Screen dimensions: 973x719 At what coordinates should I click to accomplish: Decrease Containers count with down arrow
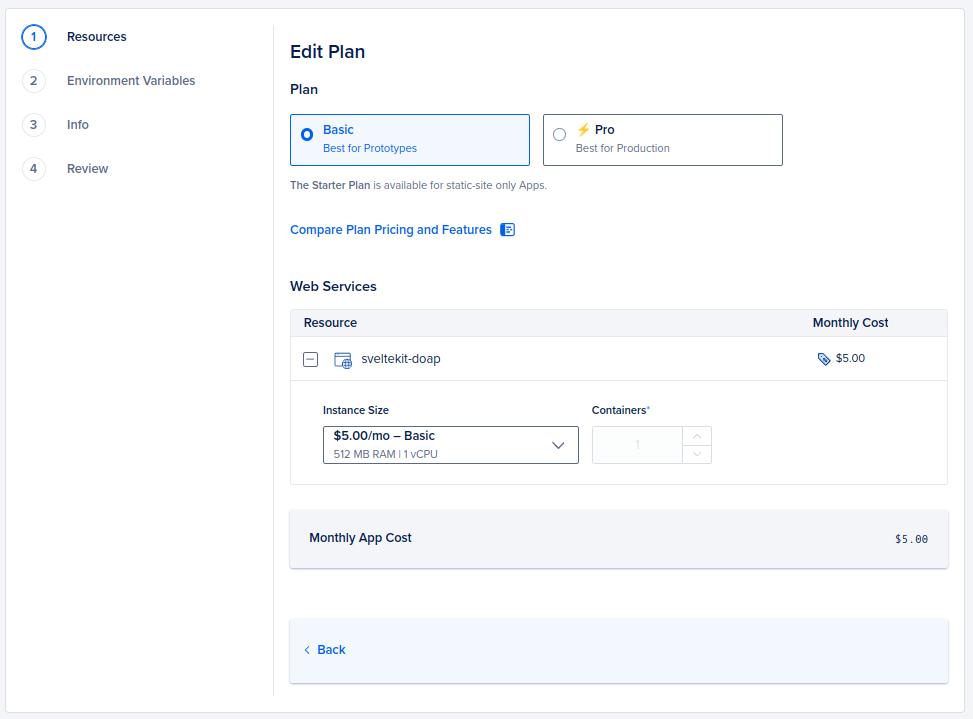pos(697,454)
